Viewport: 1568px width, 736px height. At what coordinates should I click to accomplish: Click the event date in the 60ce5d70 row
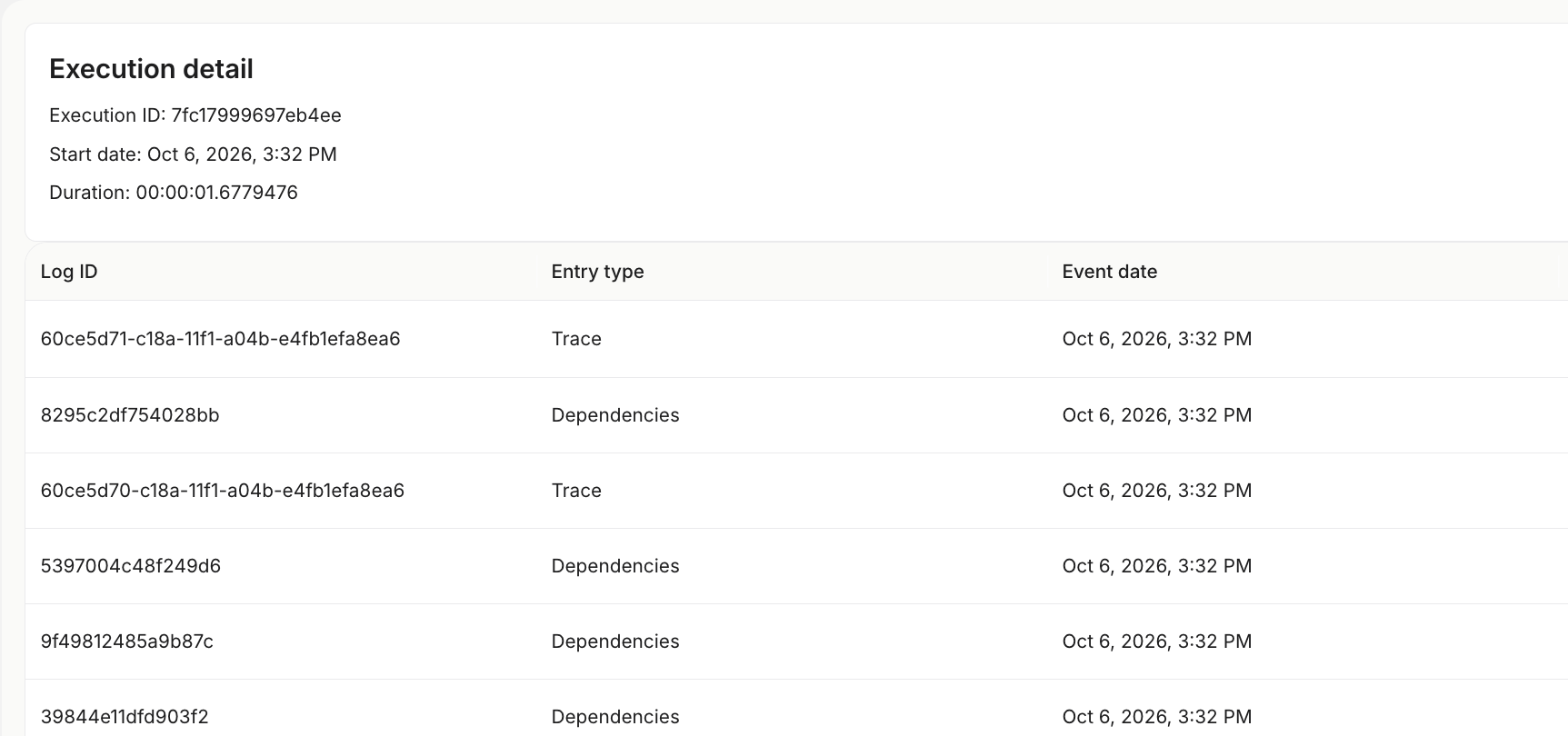point(1157,491)
